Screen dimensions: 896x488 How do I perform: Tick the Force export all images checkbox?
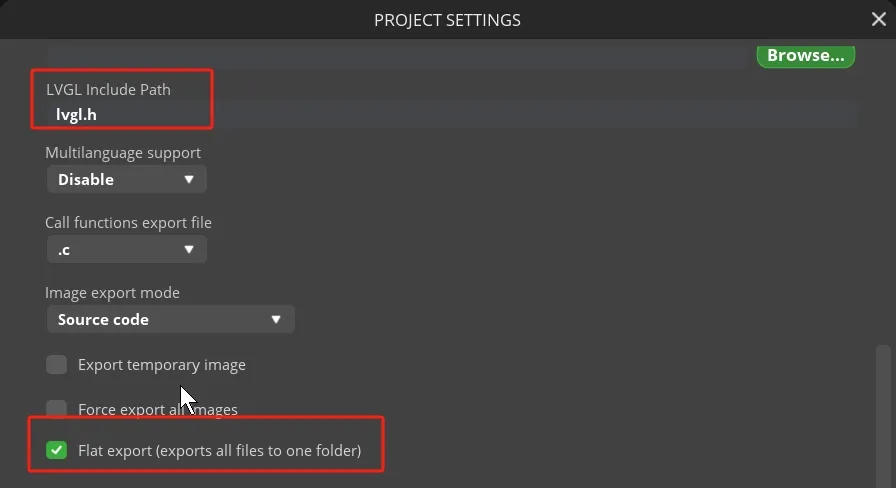point(57,409)
